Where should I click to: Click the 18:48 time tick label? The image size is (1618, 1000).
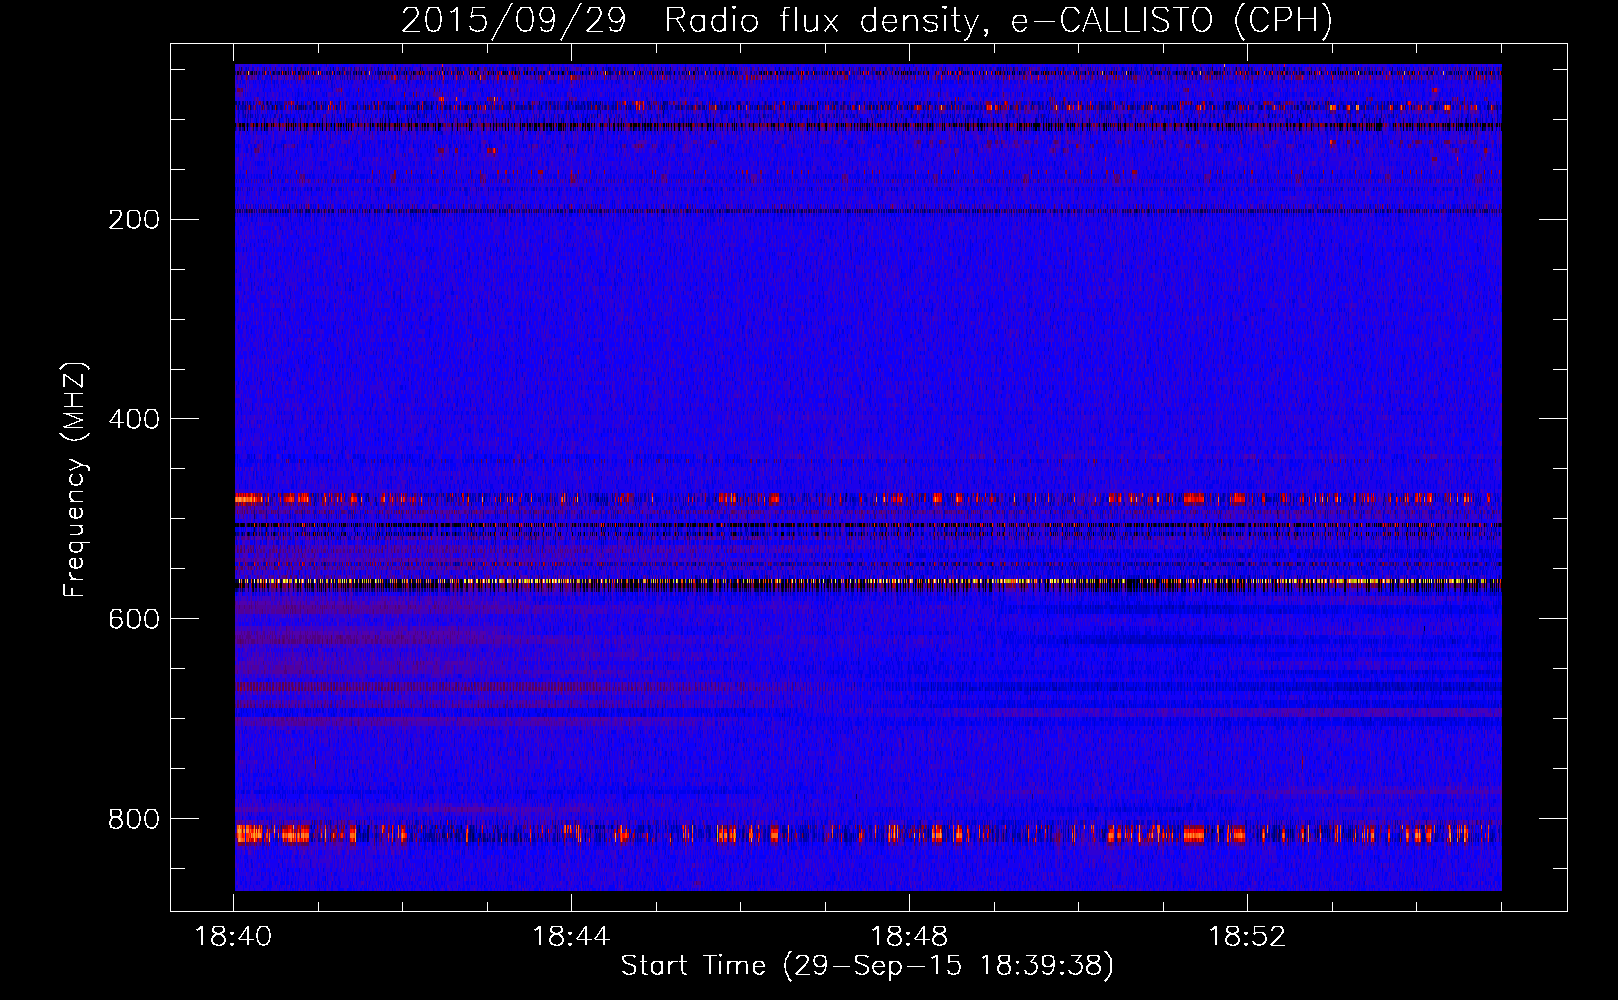[909, 937]
